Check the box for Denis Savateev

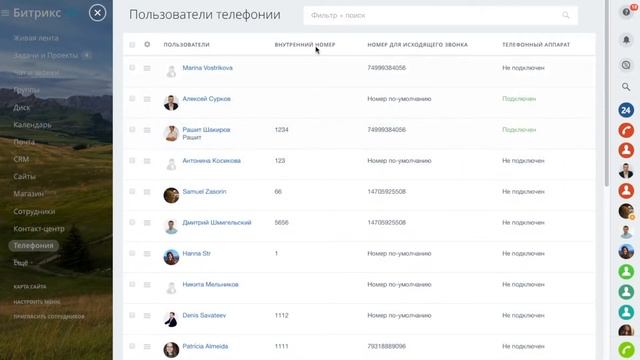pyautogui.click(x=132, y=315)
